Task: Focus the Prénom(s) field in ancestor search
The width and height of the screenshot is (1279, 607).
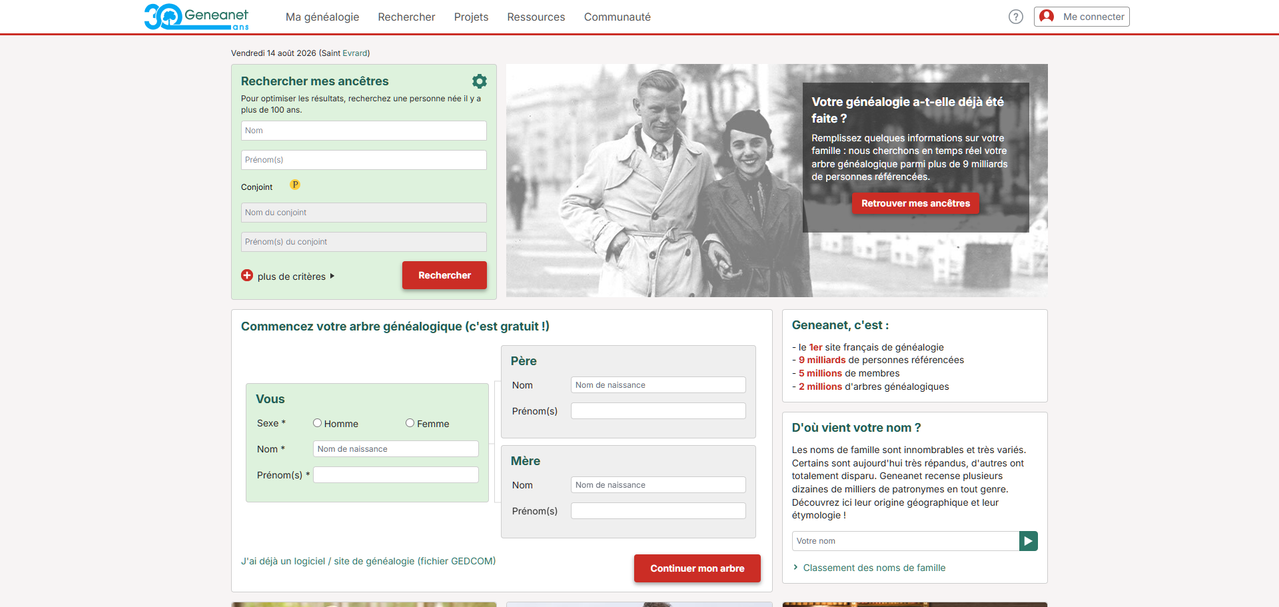Action: [x=364, y=160]
